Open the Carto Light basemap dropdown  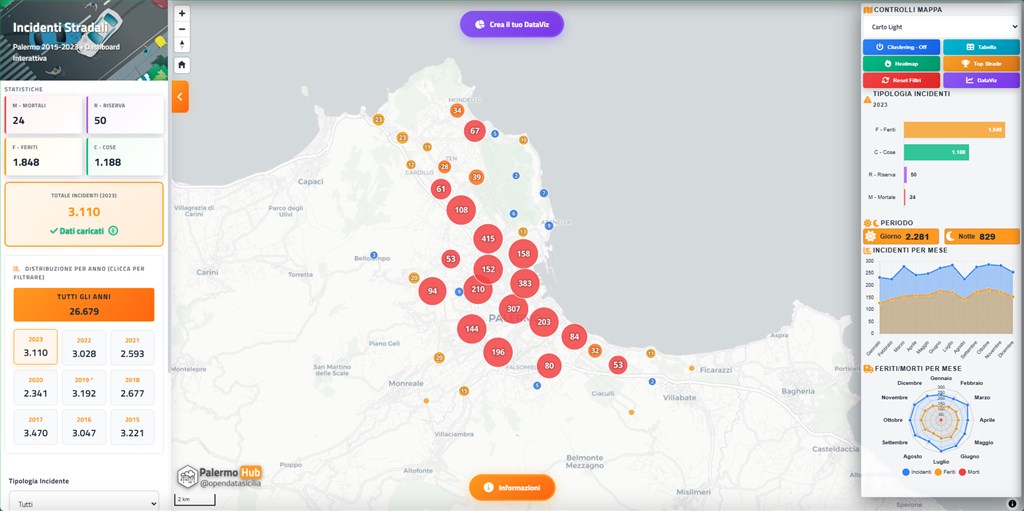(x=940, y=26)
